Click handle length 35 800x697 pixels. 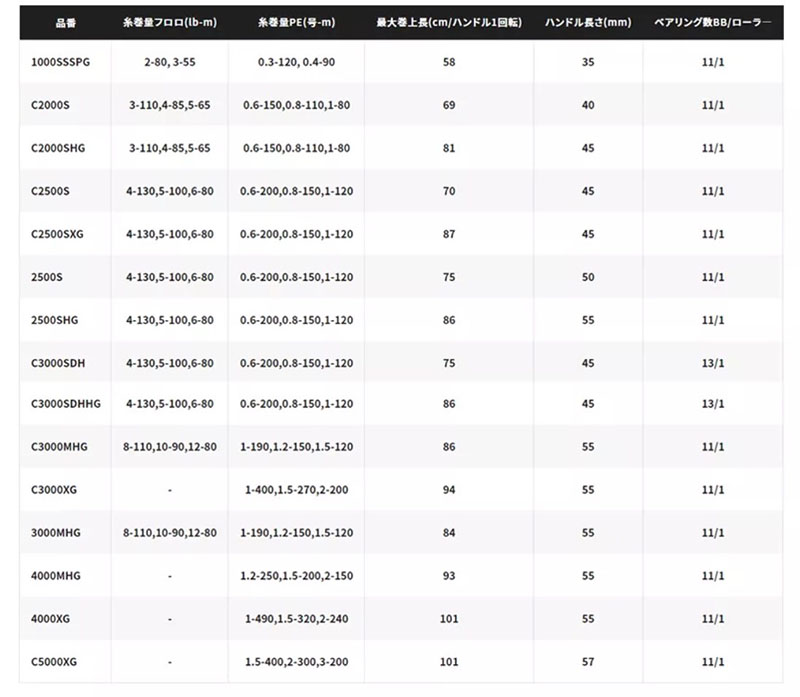coord(588,62)
